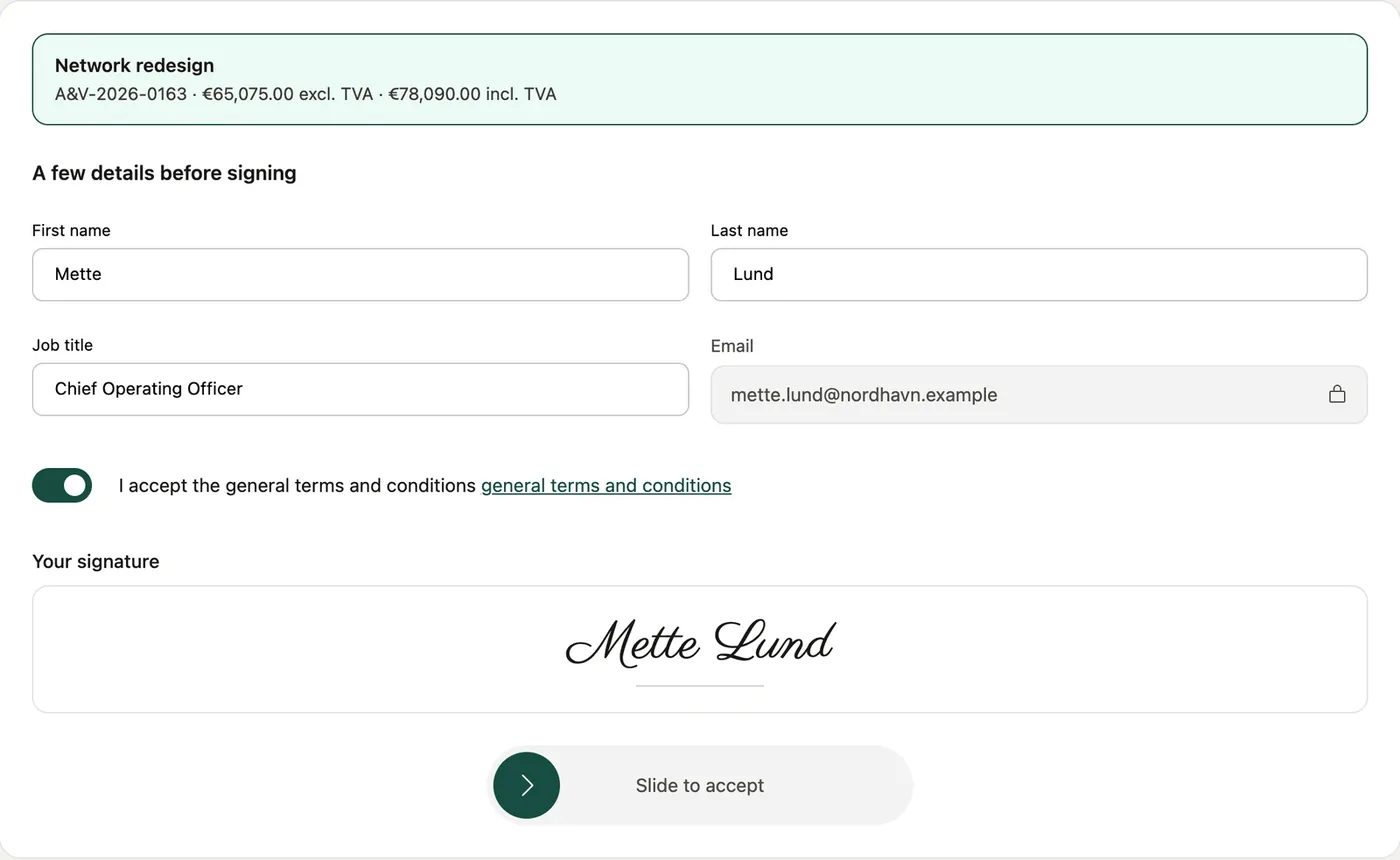
Task: Click the Mette Lund signature box
Action: [x=700, y=649]
